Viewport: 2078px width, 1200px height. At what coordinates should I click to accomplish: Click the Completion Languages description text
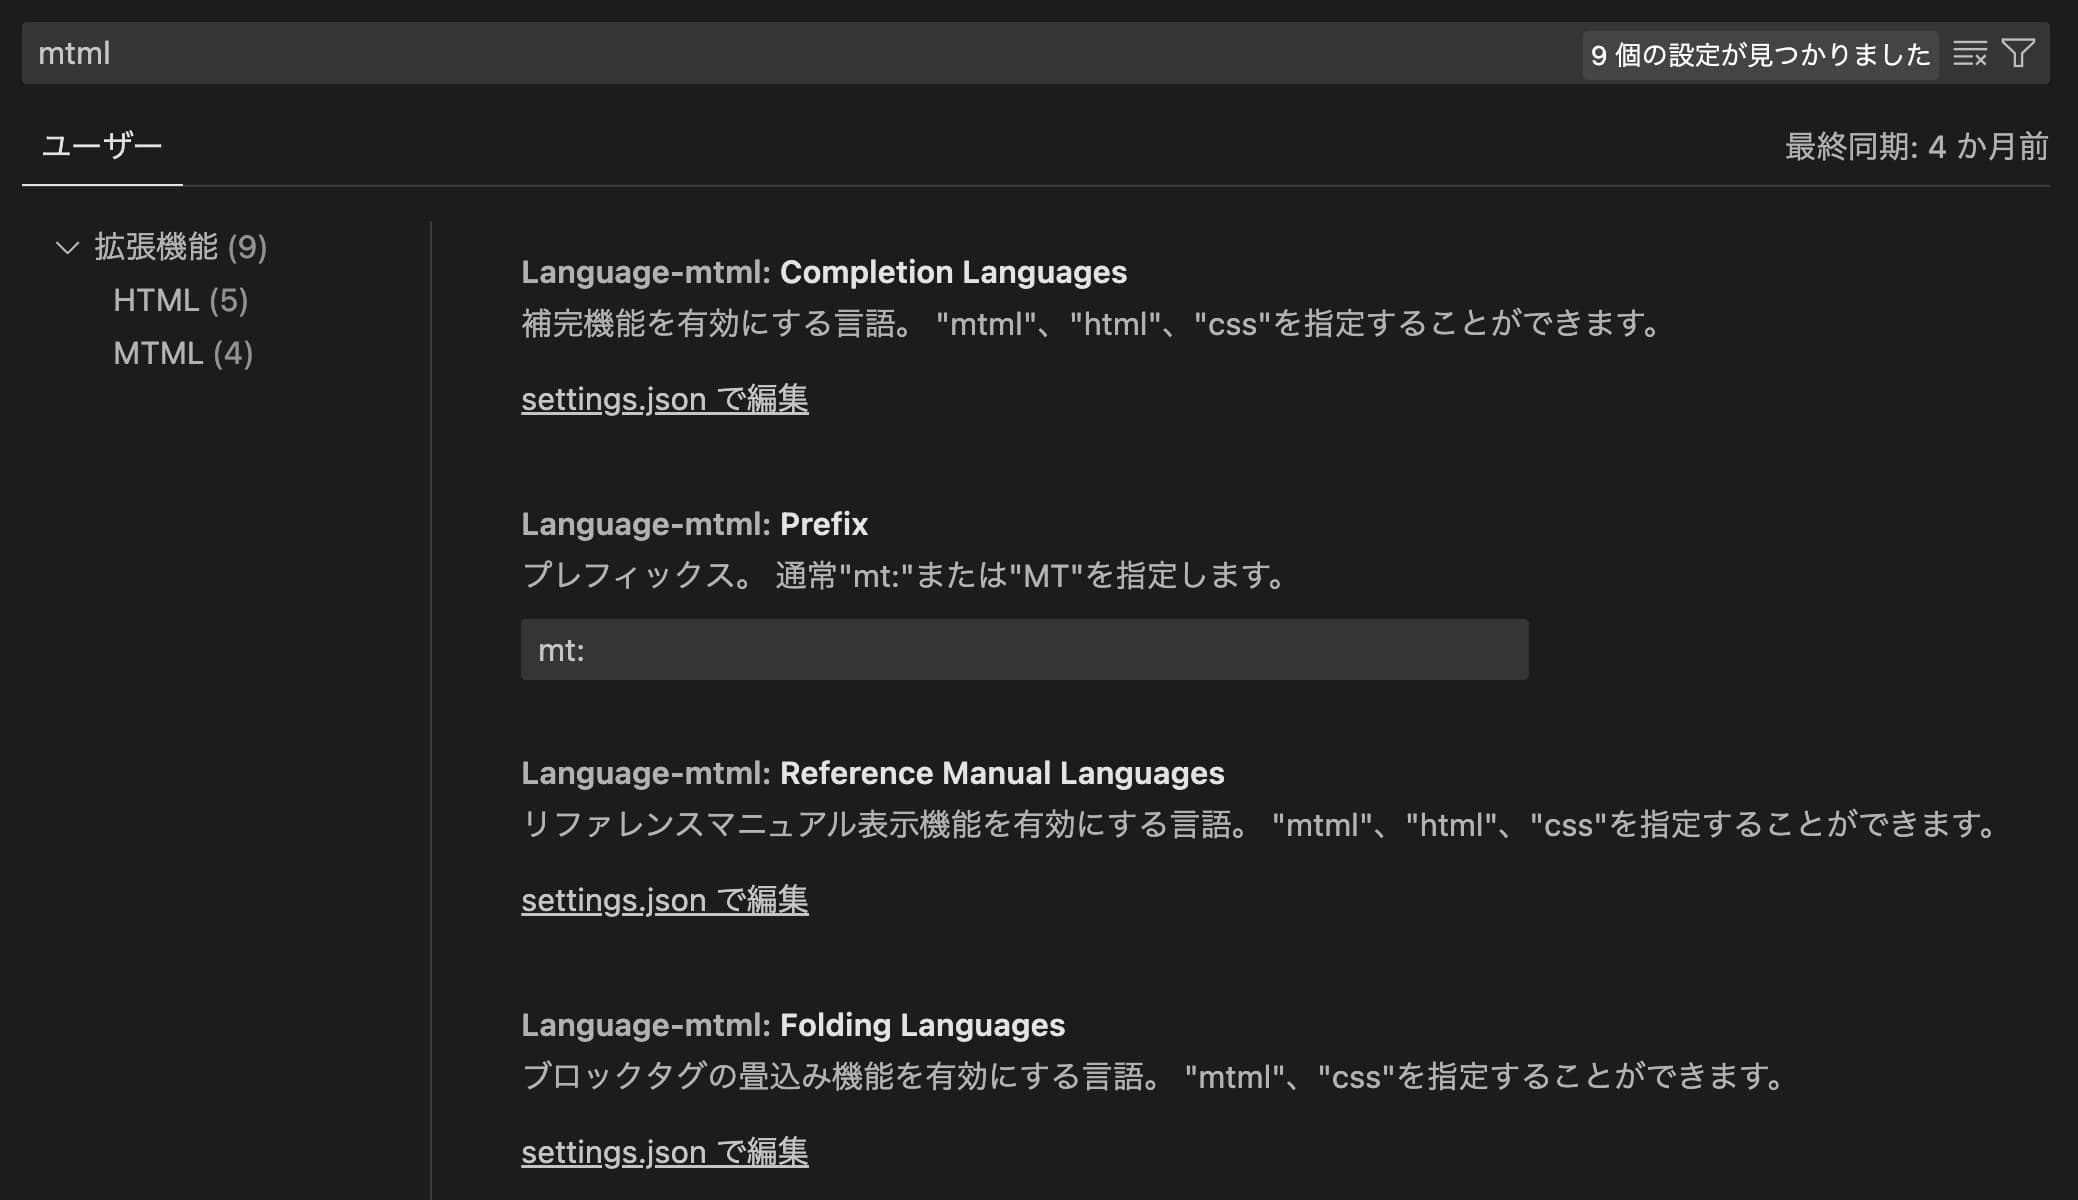1094,324
